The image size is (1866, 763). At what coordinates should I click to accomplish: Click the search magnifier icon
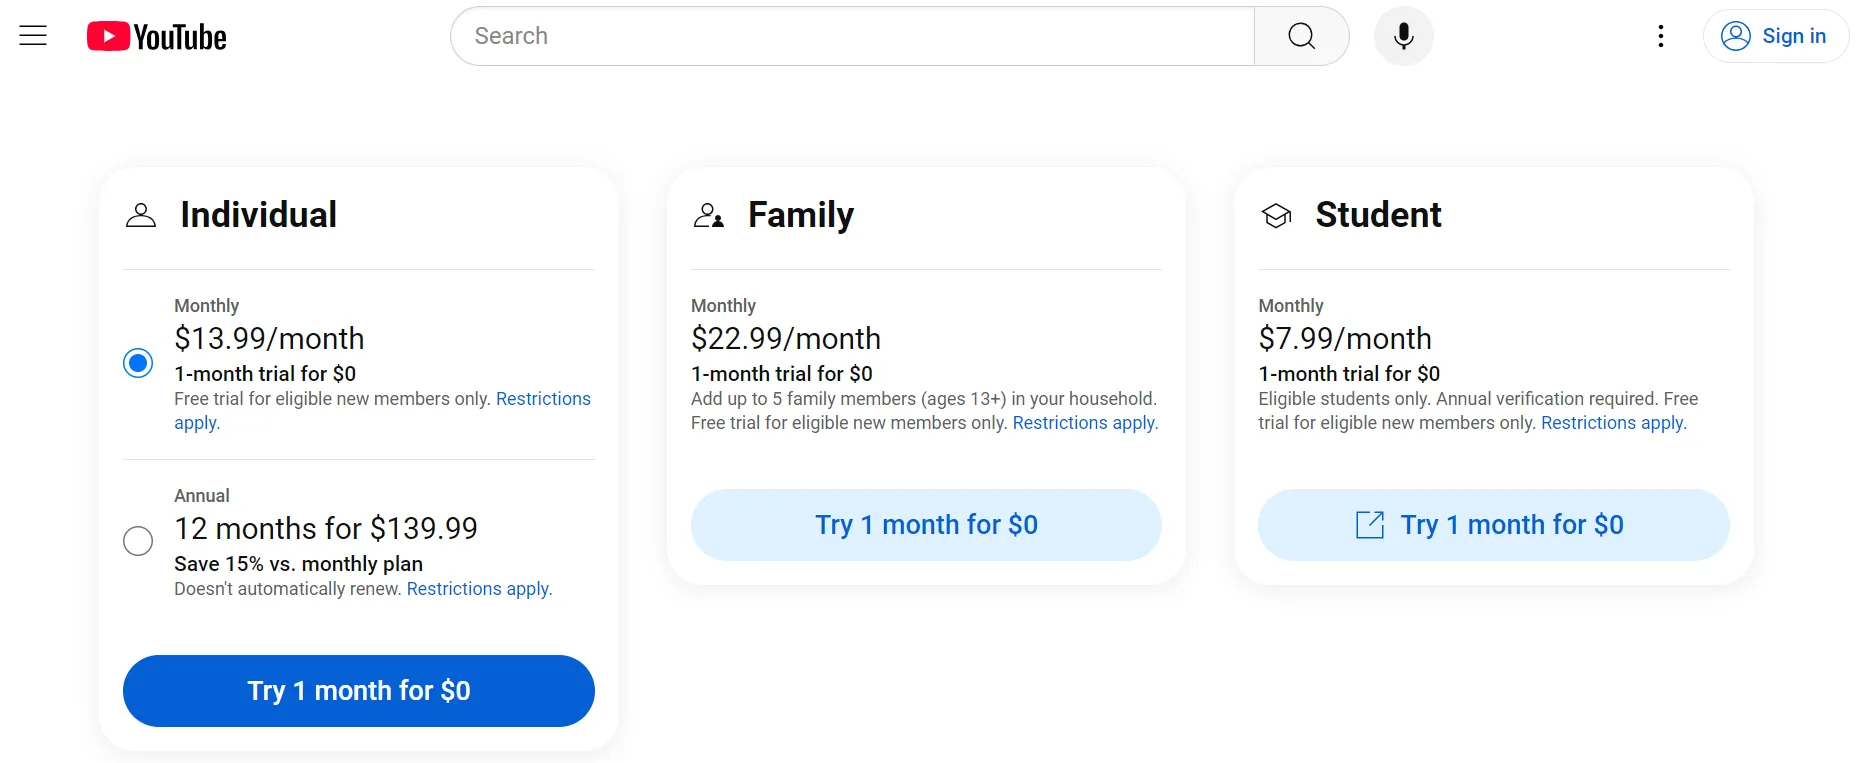[x=1300, y=35]
